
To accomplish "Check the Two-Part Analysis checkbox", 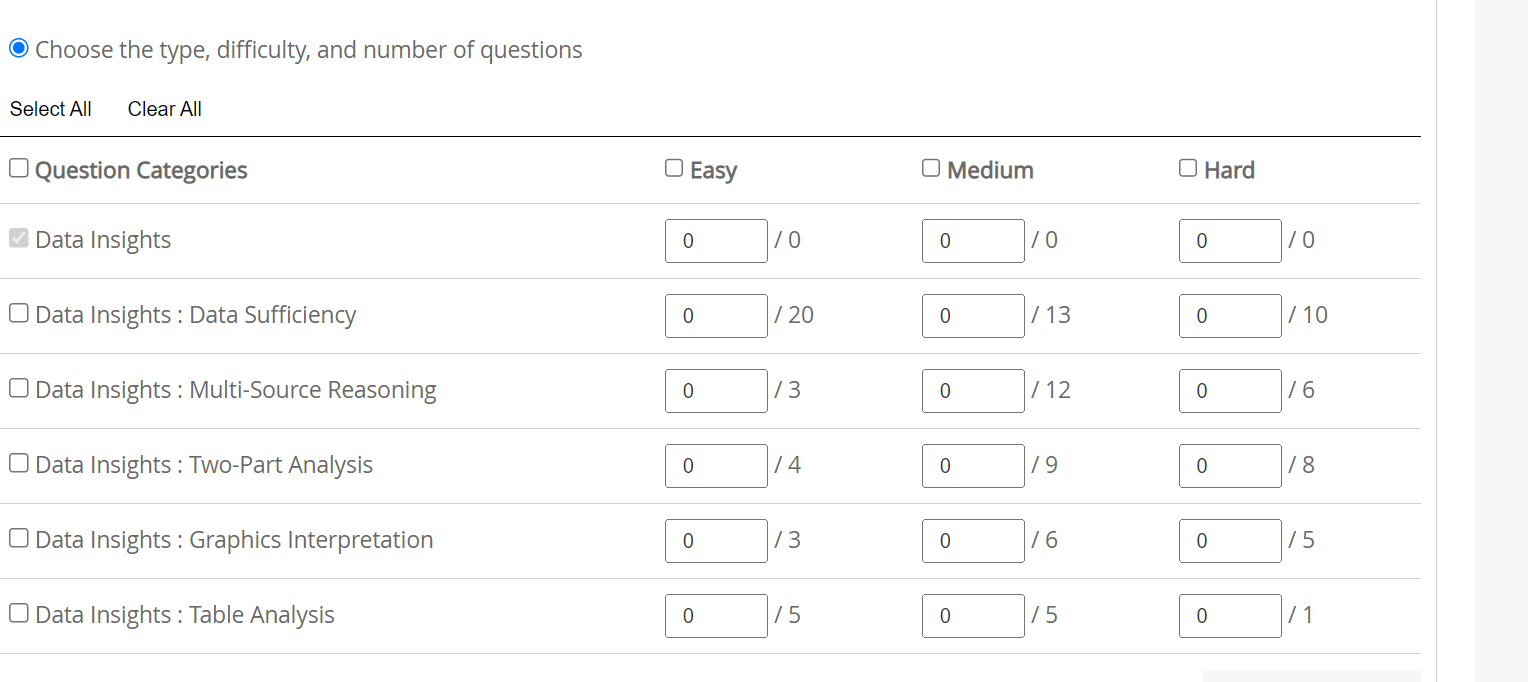I will tap(18, 462).
